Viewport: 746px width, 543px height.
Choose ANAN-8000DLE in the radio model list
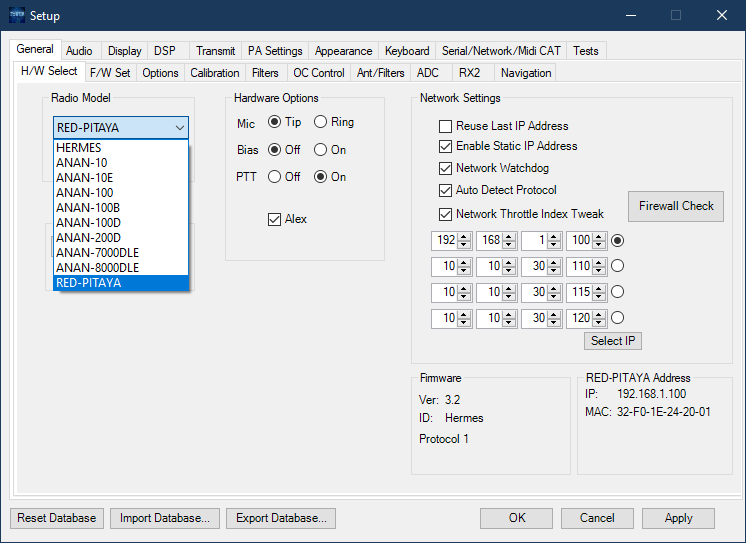pyautogui.click(x=121, y=267)
